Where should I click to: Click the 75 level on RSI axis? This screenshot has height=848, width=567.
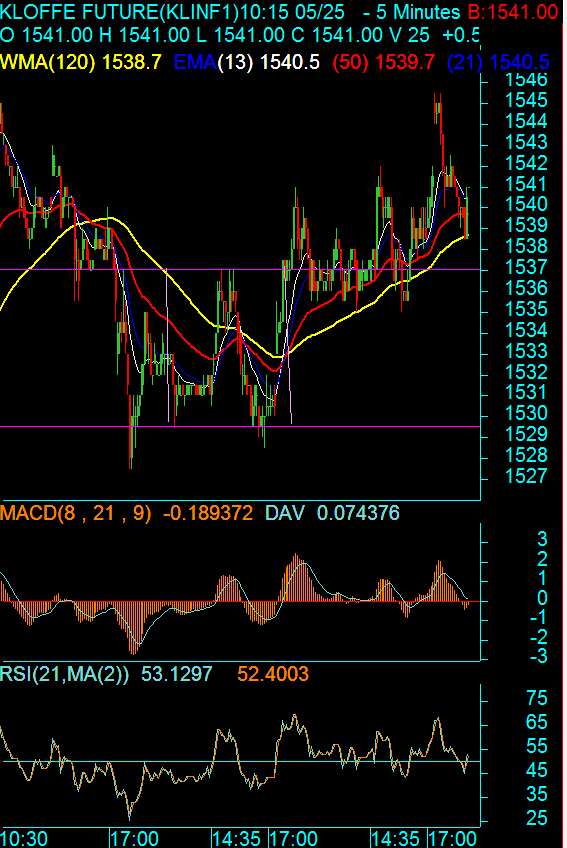coord(537,698)
